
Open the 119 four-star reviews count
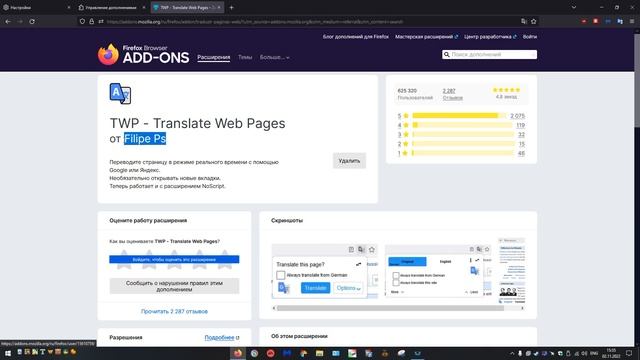(520, 125)
